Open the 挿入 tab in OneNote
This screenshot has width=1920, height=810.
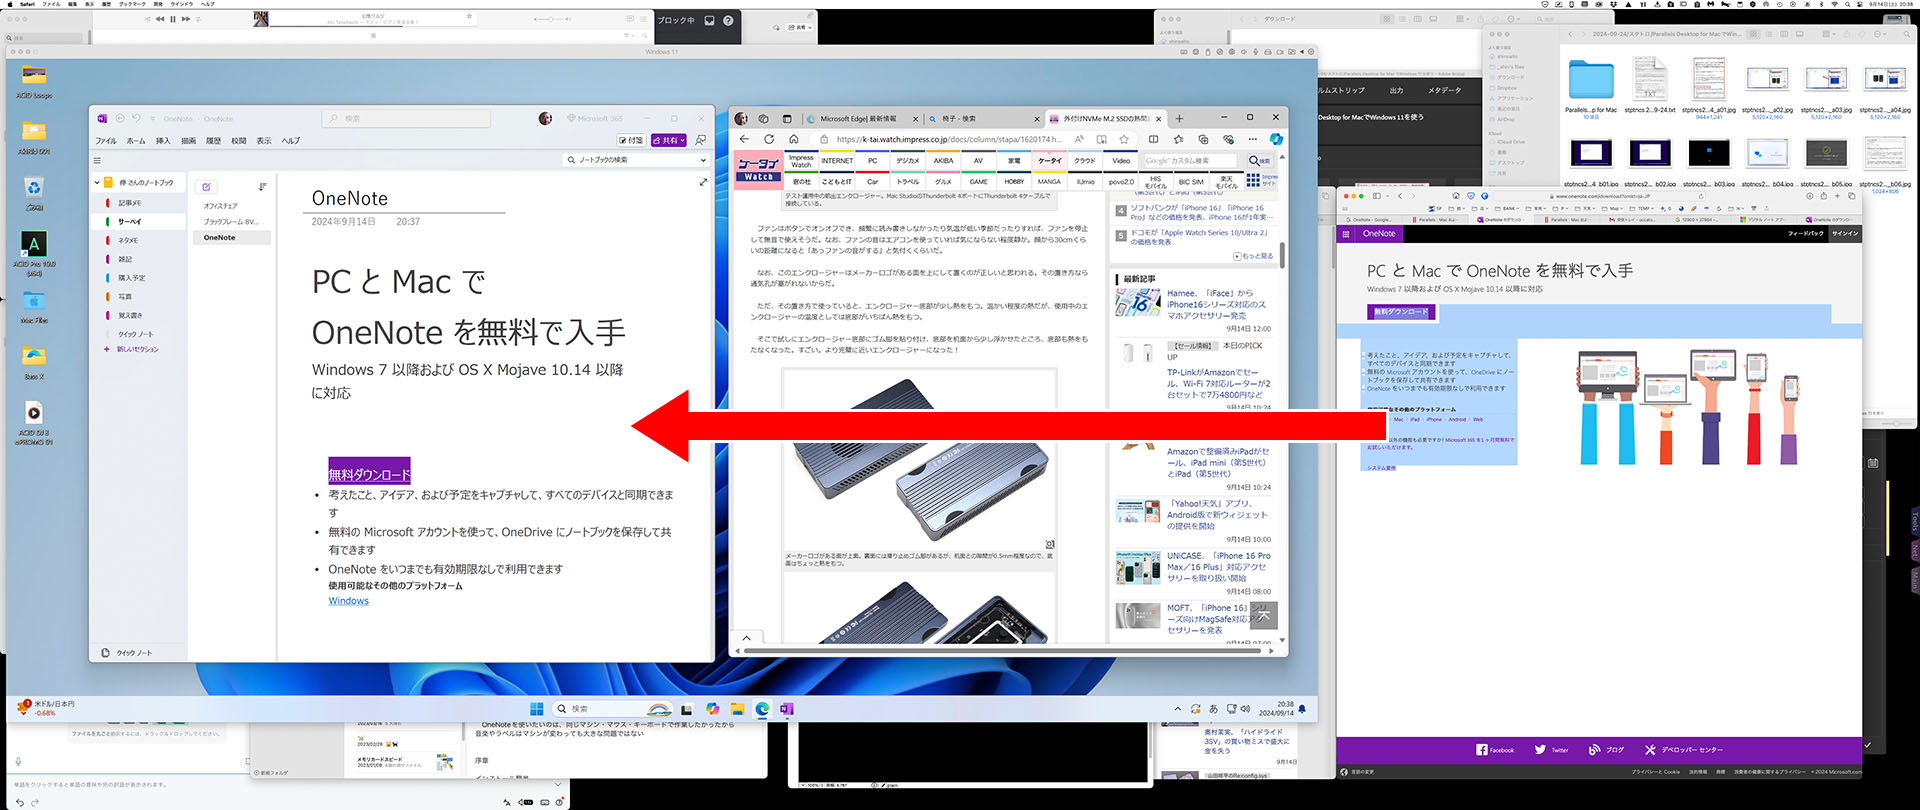[x=163, y=141]
